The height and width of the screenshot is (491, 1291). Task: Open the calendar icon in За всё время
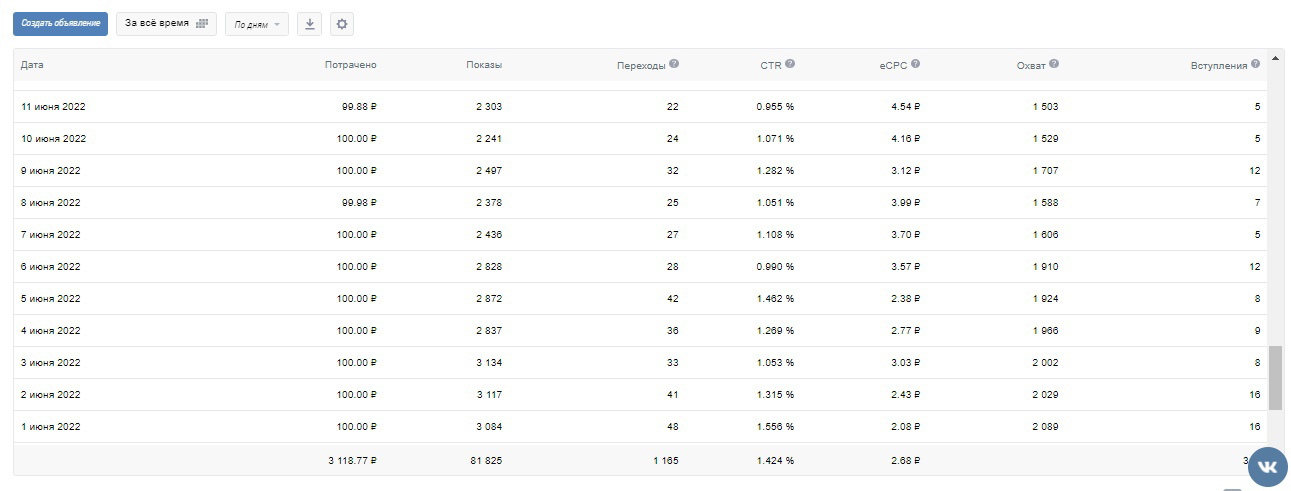click(202, 23)
